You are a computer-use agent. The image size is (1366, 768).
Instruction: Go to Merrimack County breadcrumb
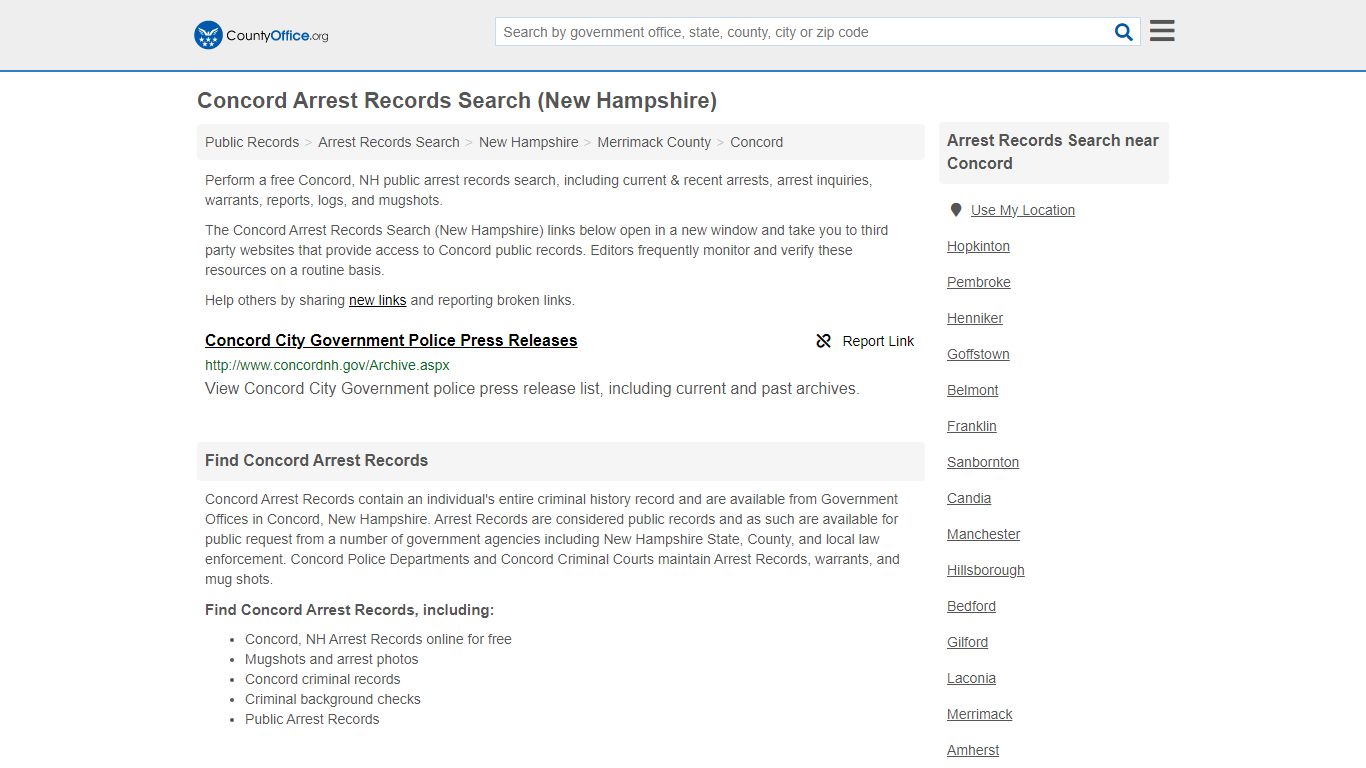pos(654,142)
